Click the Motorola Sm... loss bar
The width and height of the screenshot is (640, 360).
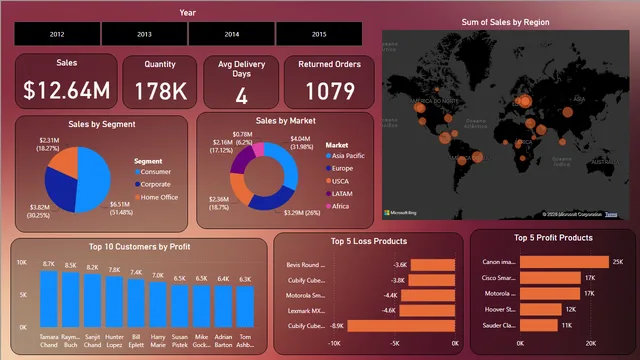tap(428, 295)
